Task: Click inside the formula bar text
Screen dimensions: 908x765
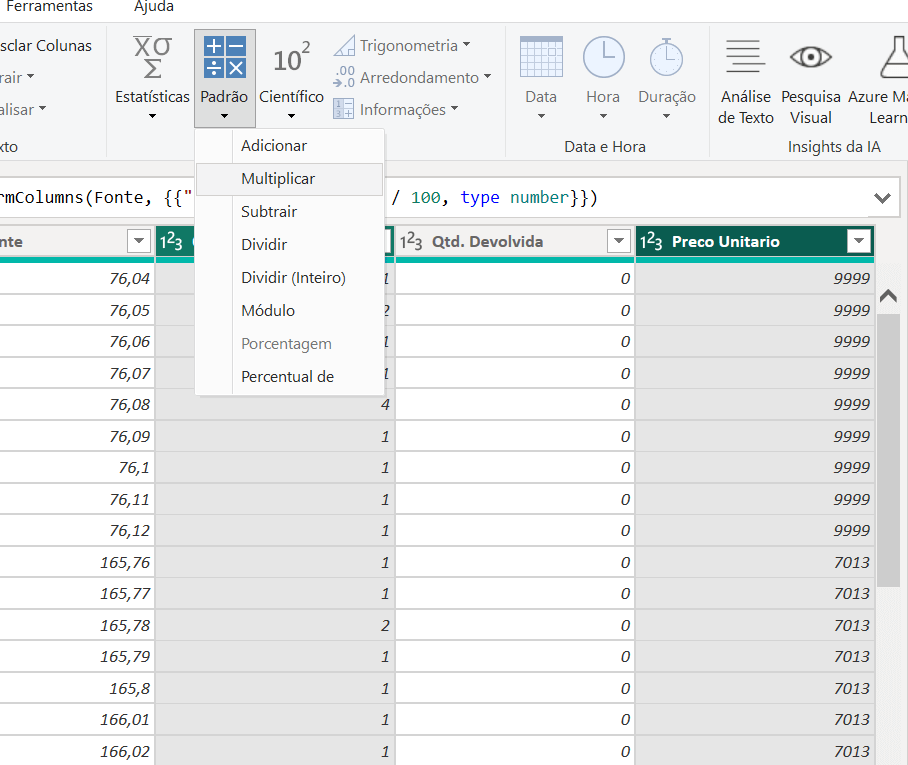Action: tap(495, 198)
